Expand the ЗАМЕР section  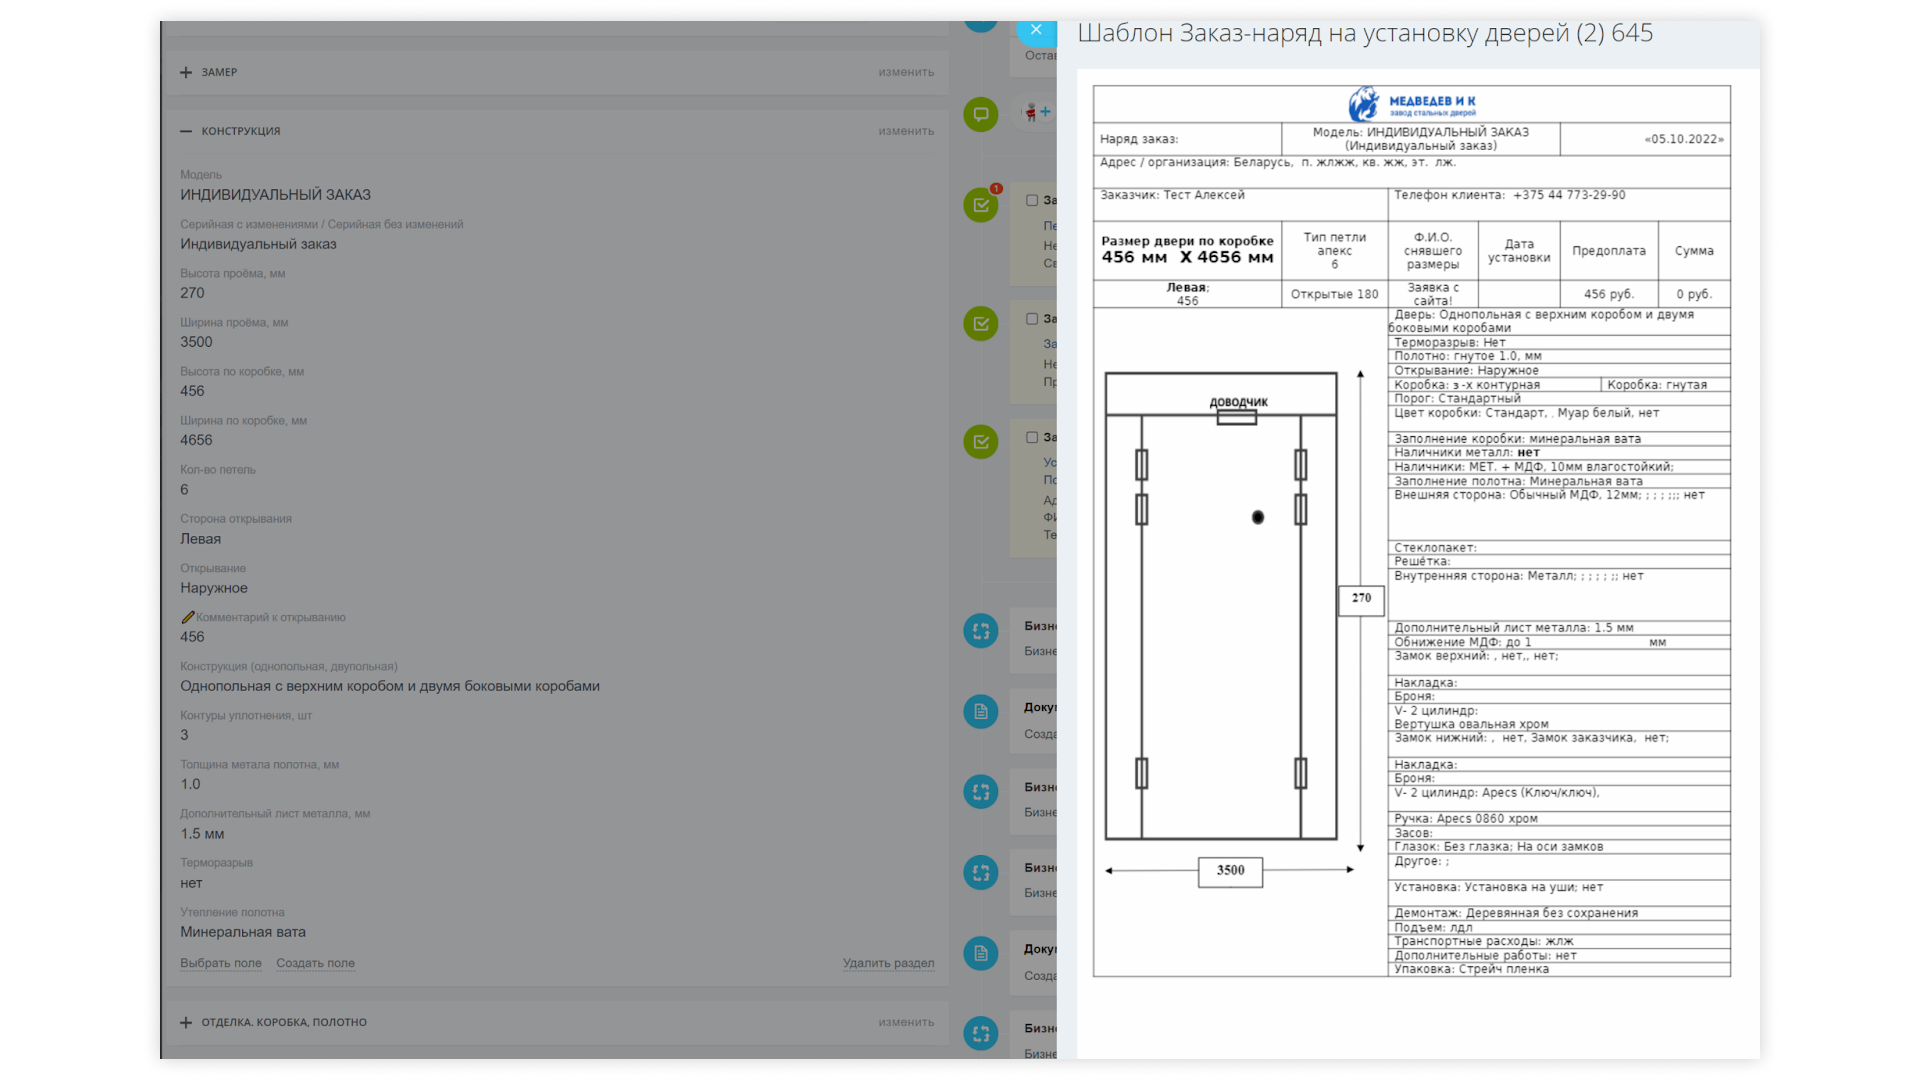[186, 72]
